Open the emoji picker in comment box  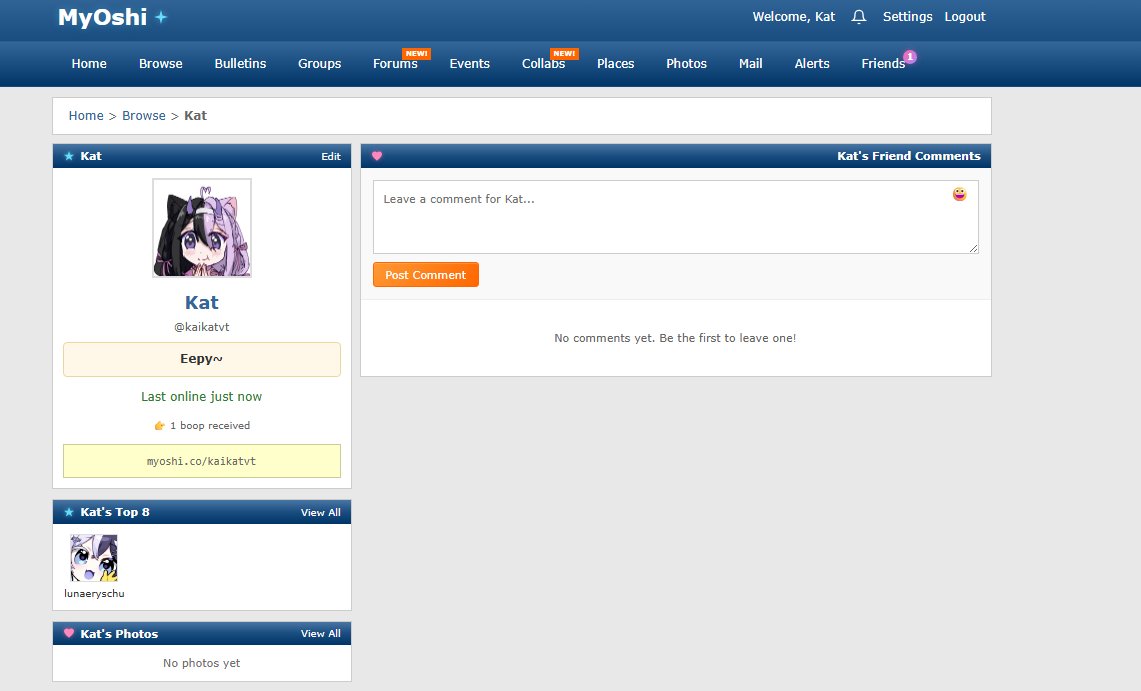959,194
